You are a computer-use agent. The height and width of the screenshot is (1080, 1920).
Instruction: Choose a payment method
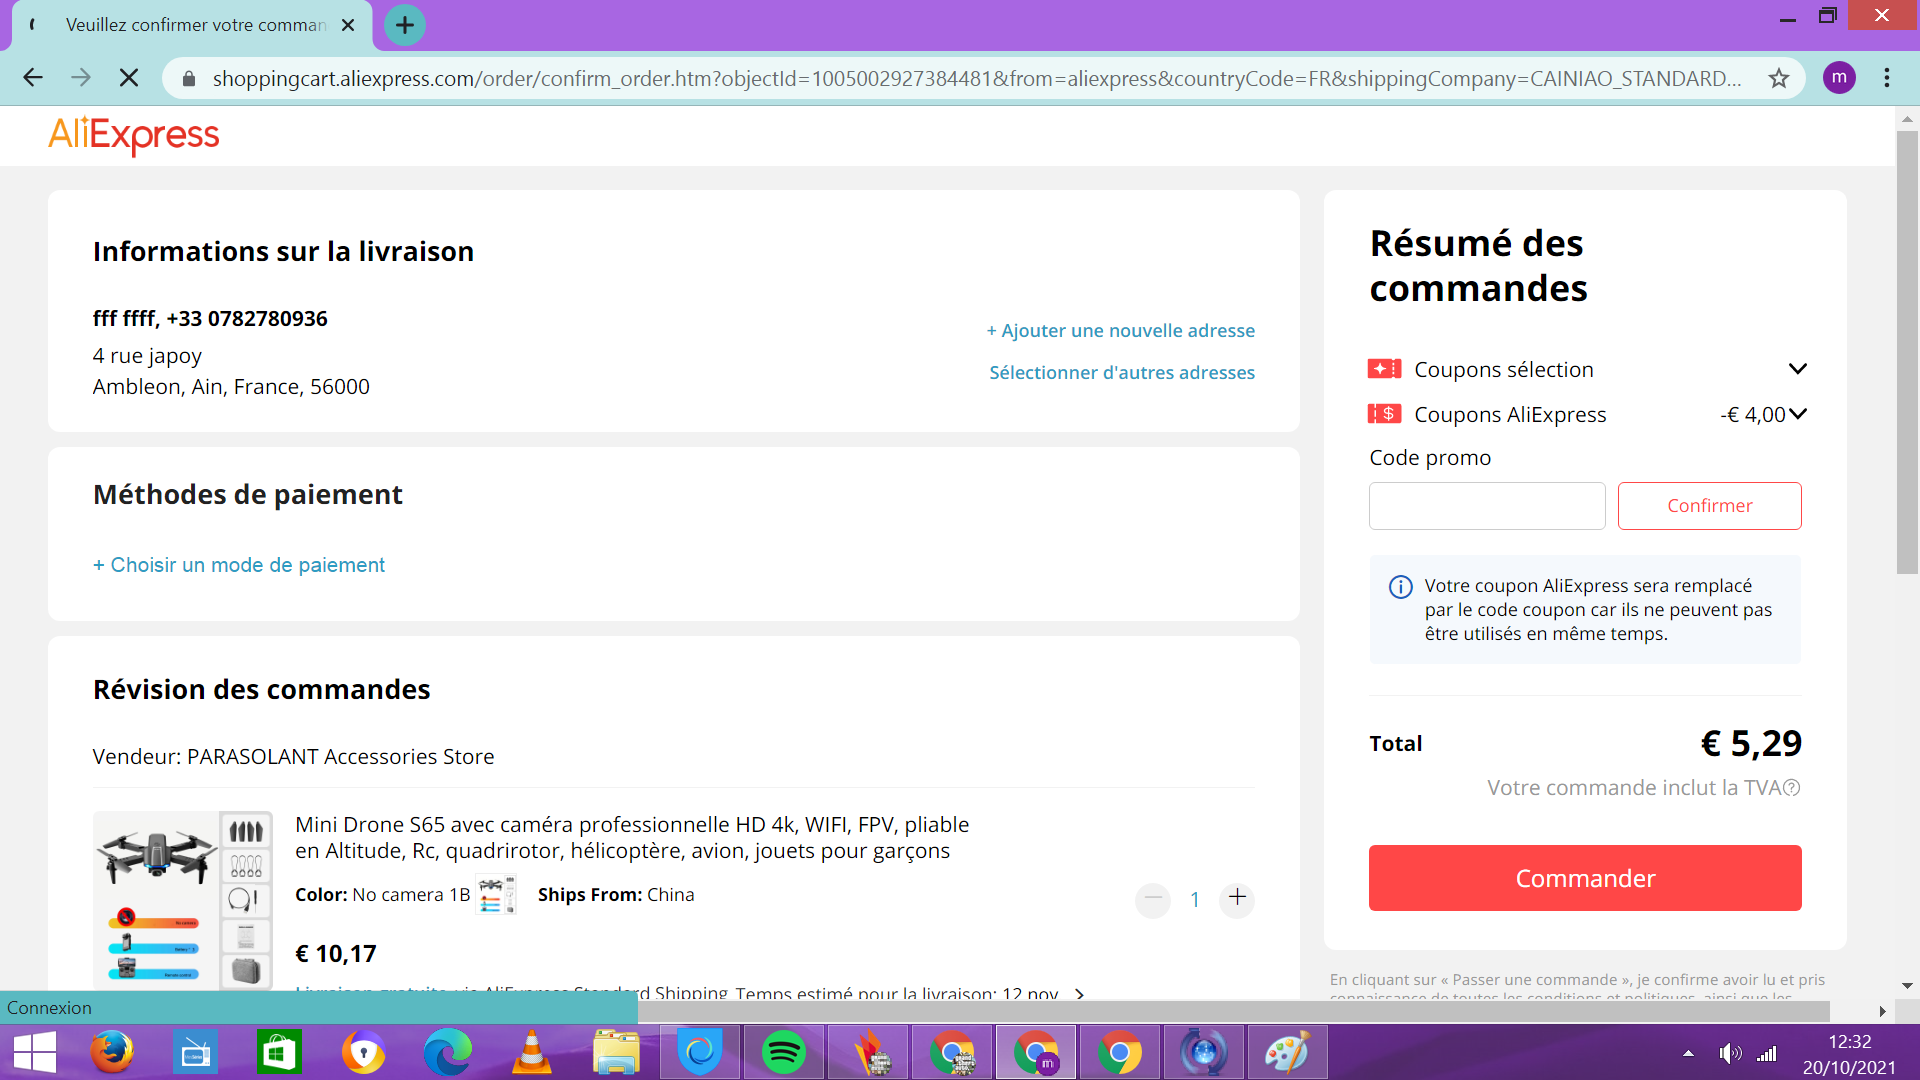coord(239,565)
